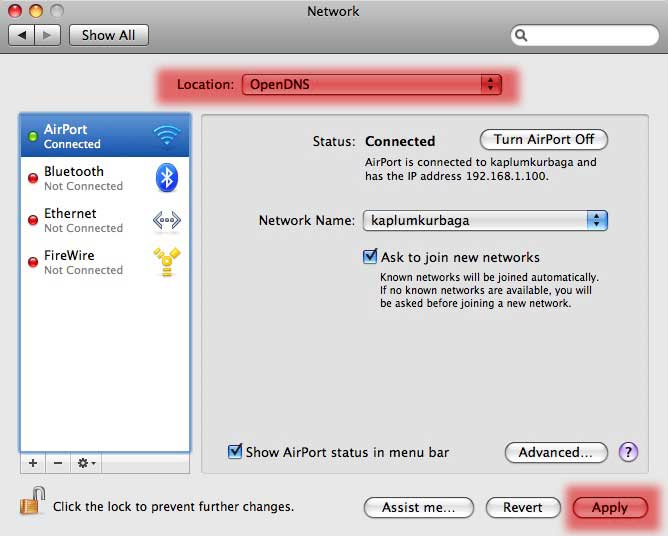
Task: Click the Bluetooth logo icon
Action: [x=167, y=177]
